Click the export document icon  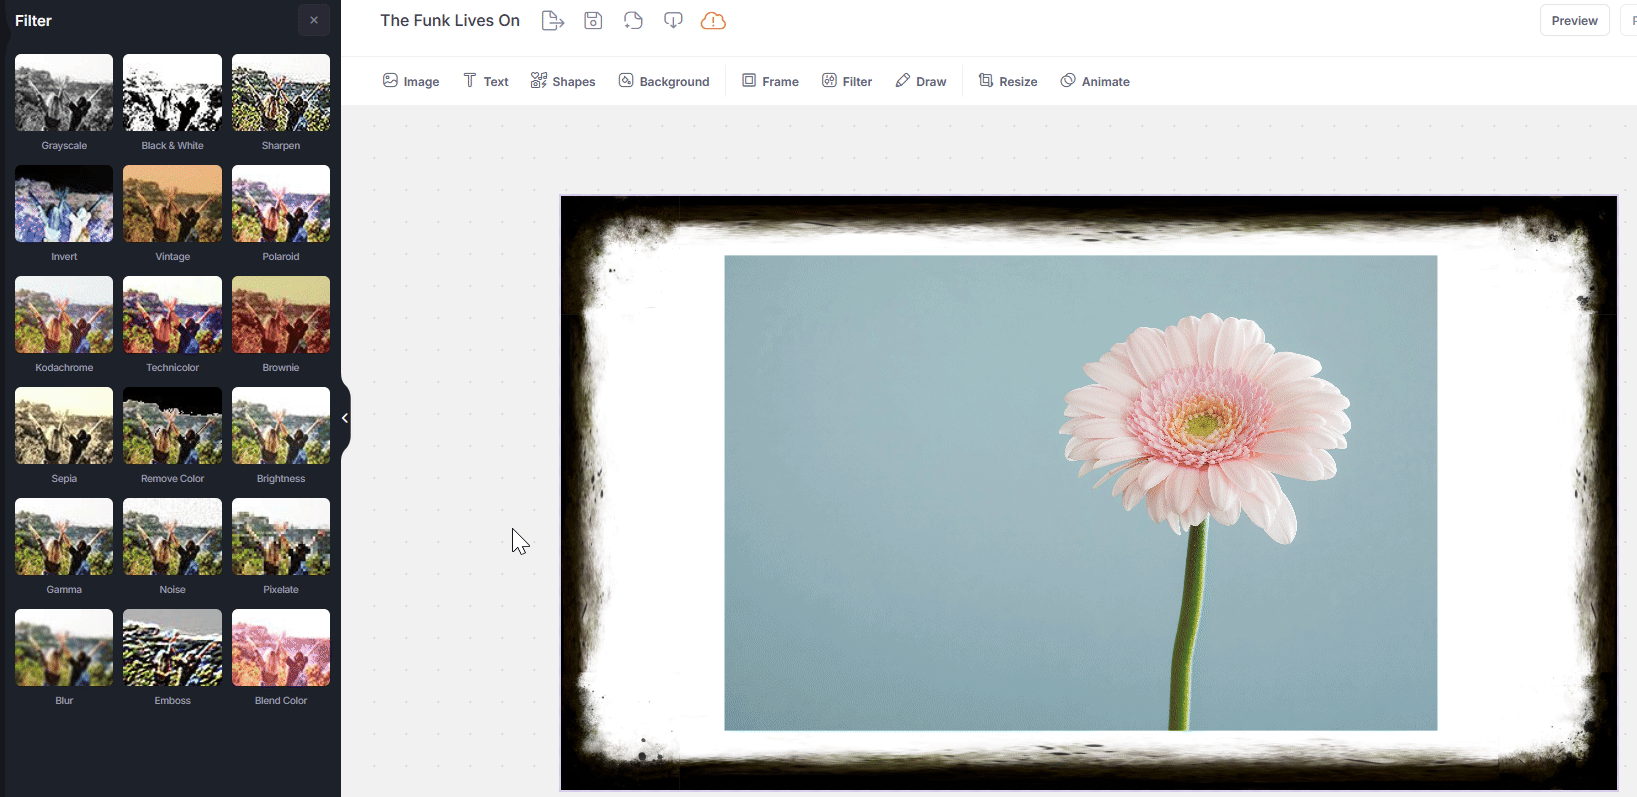pyautogui.click(x=553, y=20)
